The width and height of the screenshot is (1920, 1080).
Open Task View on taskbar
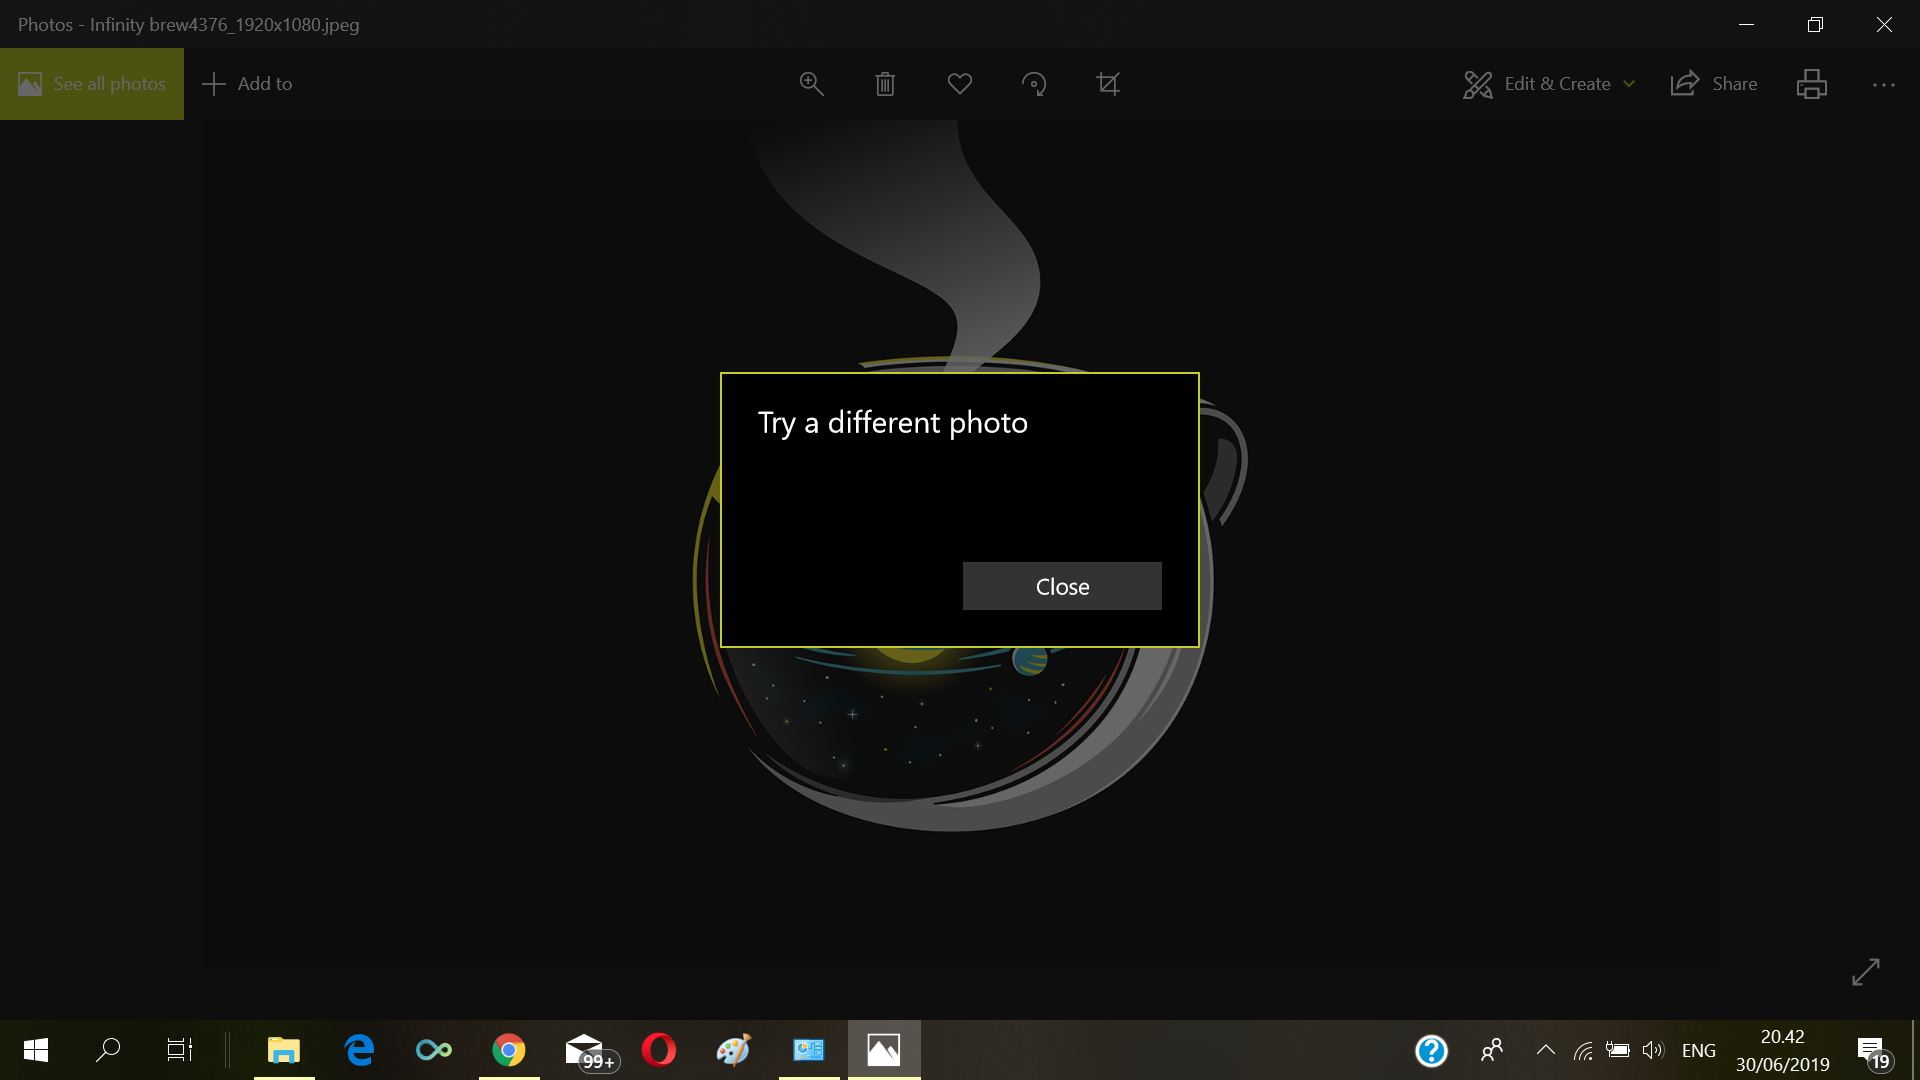180,1050
